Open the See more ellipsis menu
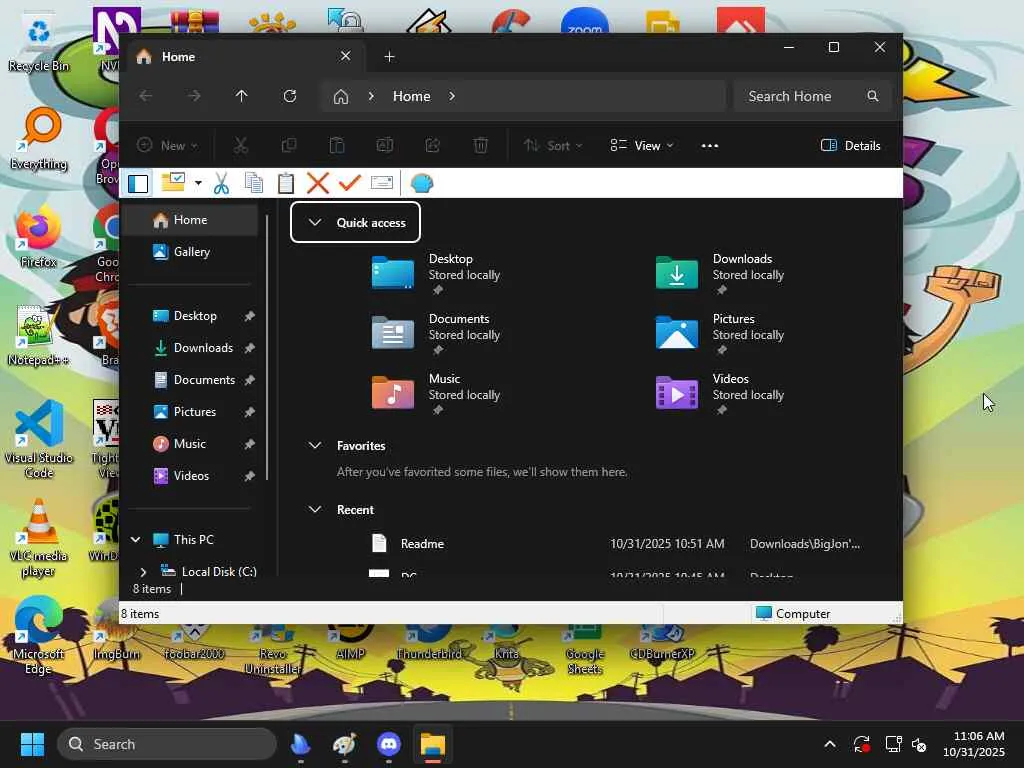 click(x=710, y=146)
